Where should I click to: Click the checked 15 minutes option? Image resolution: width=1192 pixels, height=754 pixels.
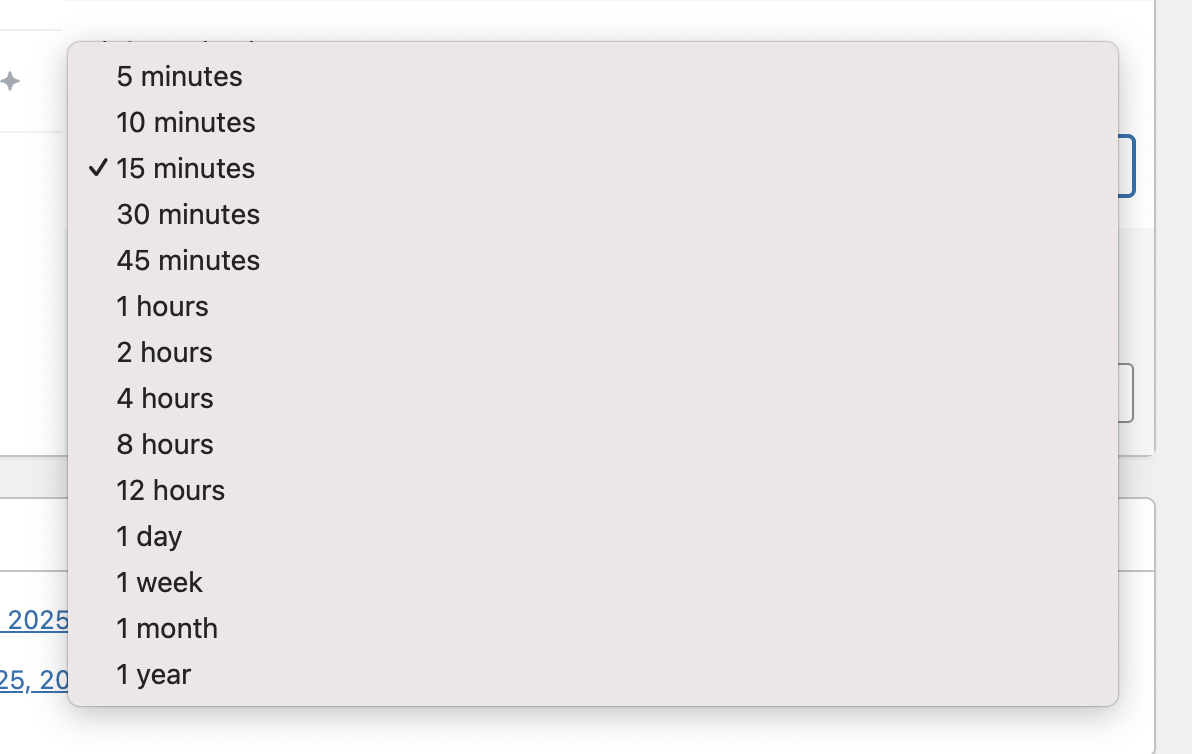185,168
